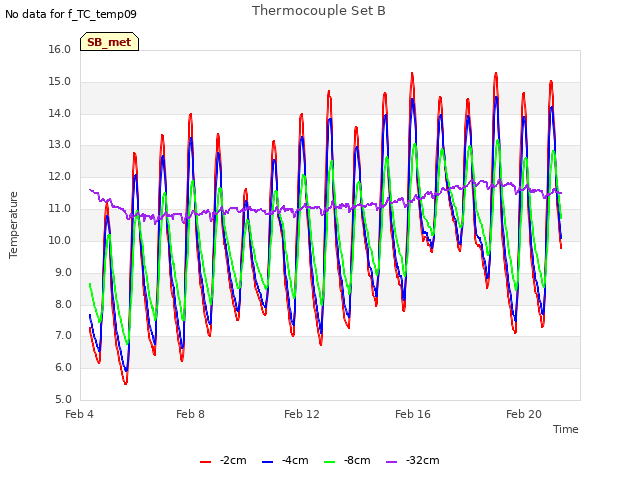
Task: Click the red -2cm legend color marker
Action: pyautogui.click(x=205, y=462)
